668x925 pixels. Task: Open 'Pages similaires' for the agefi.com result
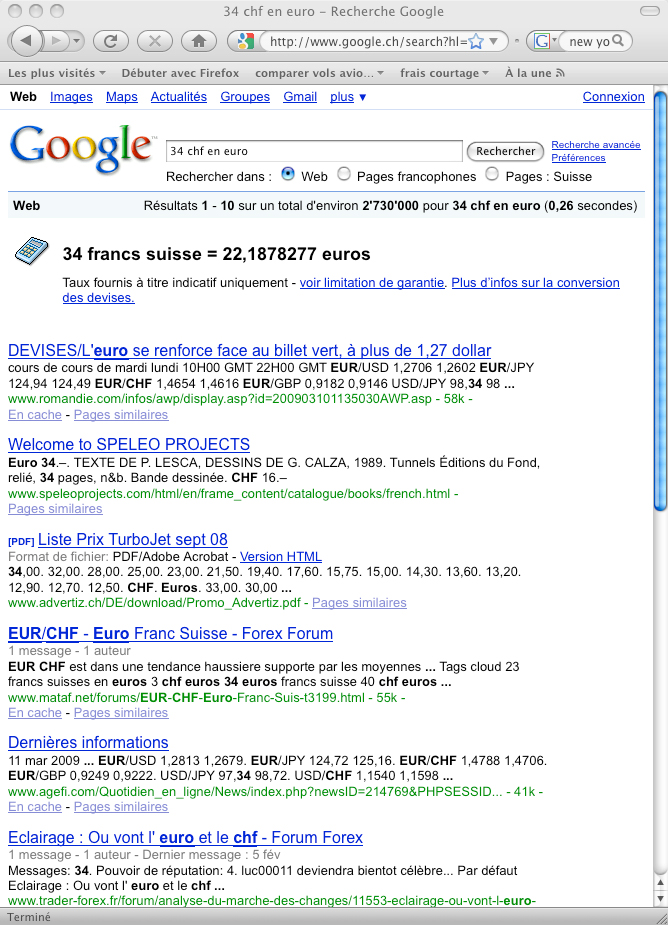121,806
